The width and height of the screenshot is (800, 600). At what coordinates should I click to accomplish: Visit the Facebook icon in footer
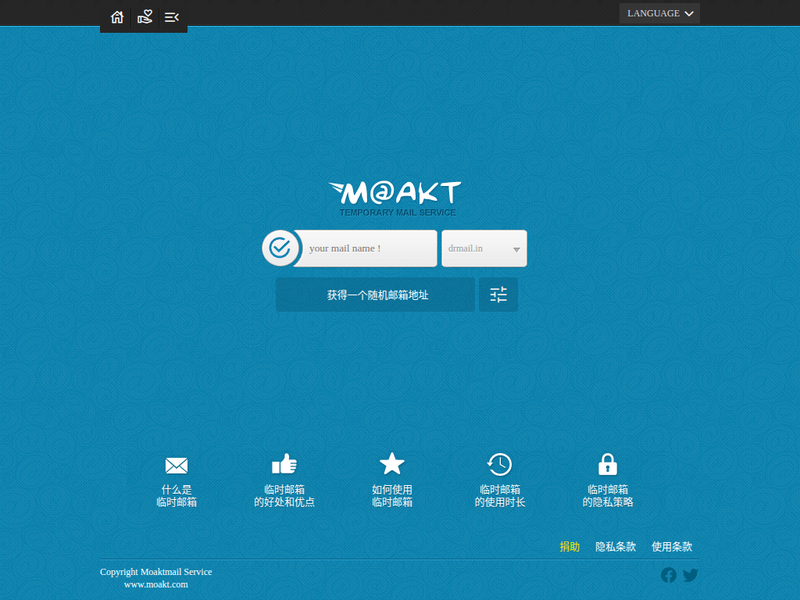[x=669, y=575]
